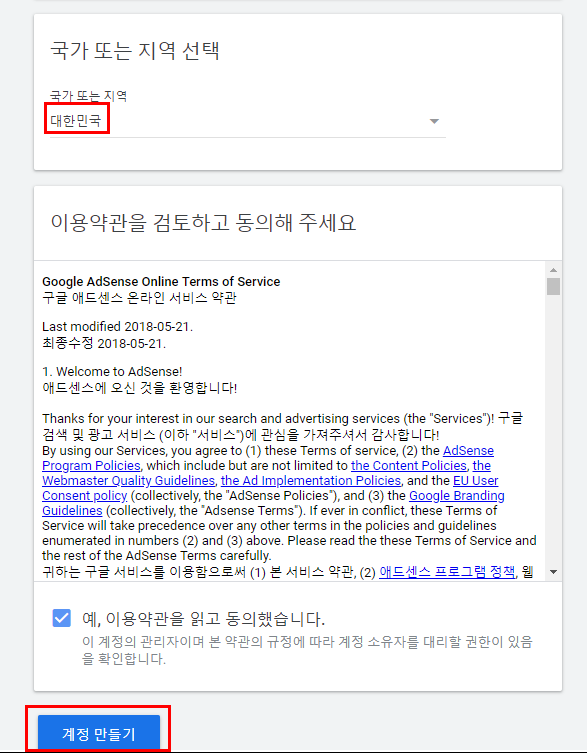Click the 구글 애드센스 온라인 서비스 약관 line

click(x=139, y=298)
